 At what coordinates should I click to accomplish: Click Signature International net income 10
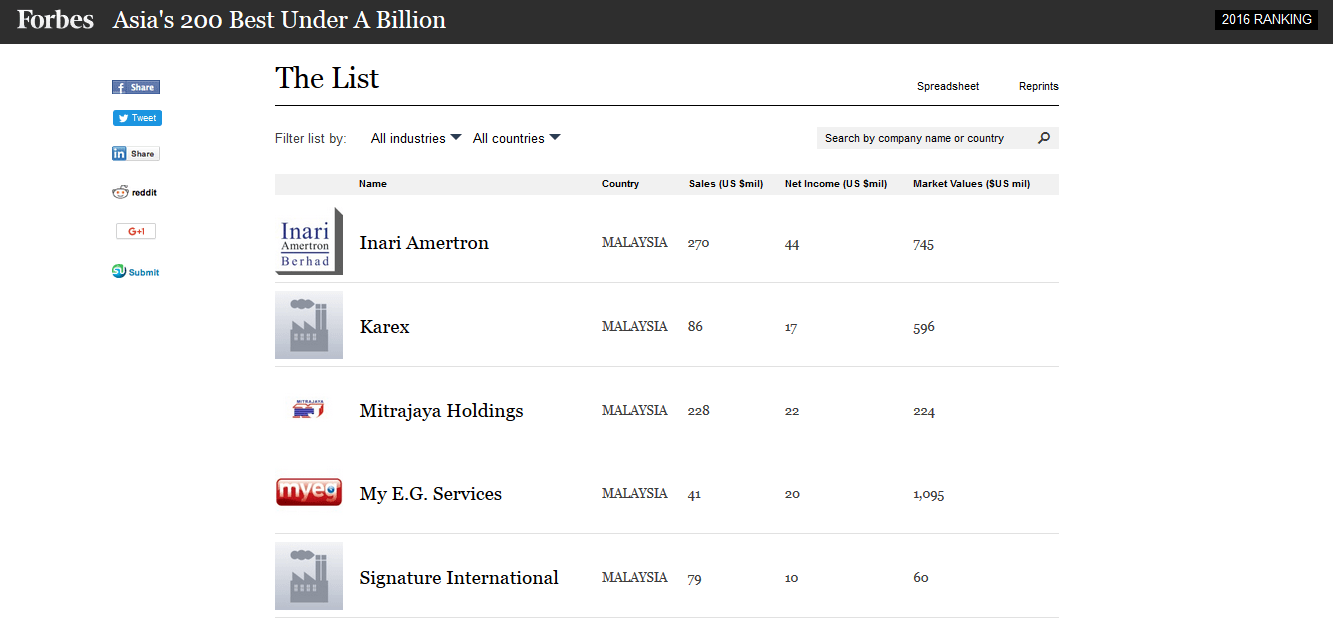pyautogui.click(x=791, y=578)
